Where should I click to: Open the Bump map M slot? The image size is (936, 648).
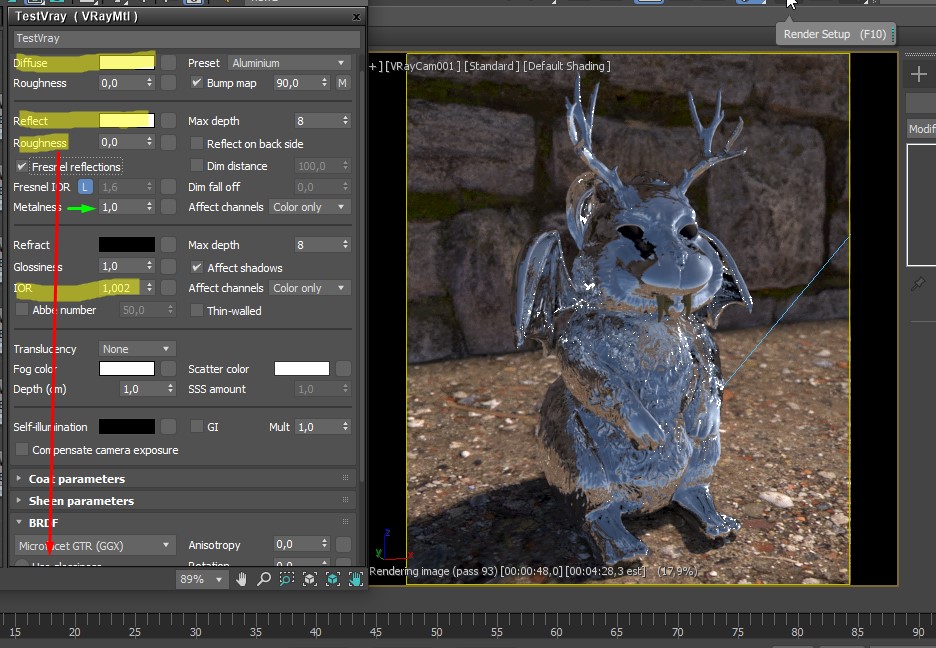[x=342, y=83]
